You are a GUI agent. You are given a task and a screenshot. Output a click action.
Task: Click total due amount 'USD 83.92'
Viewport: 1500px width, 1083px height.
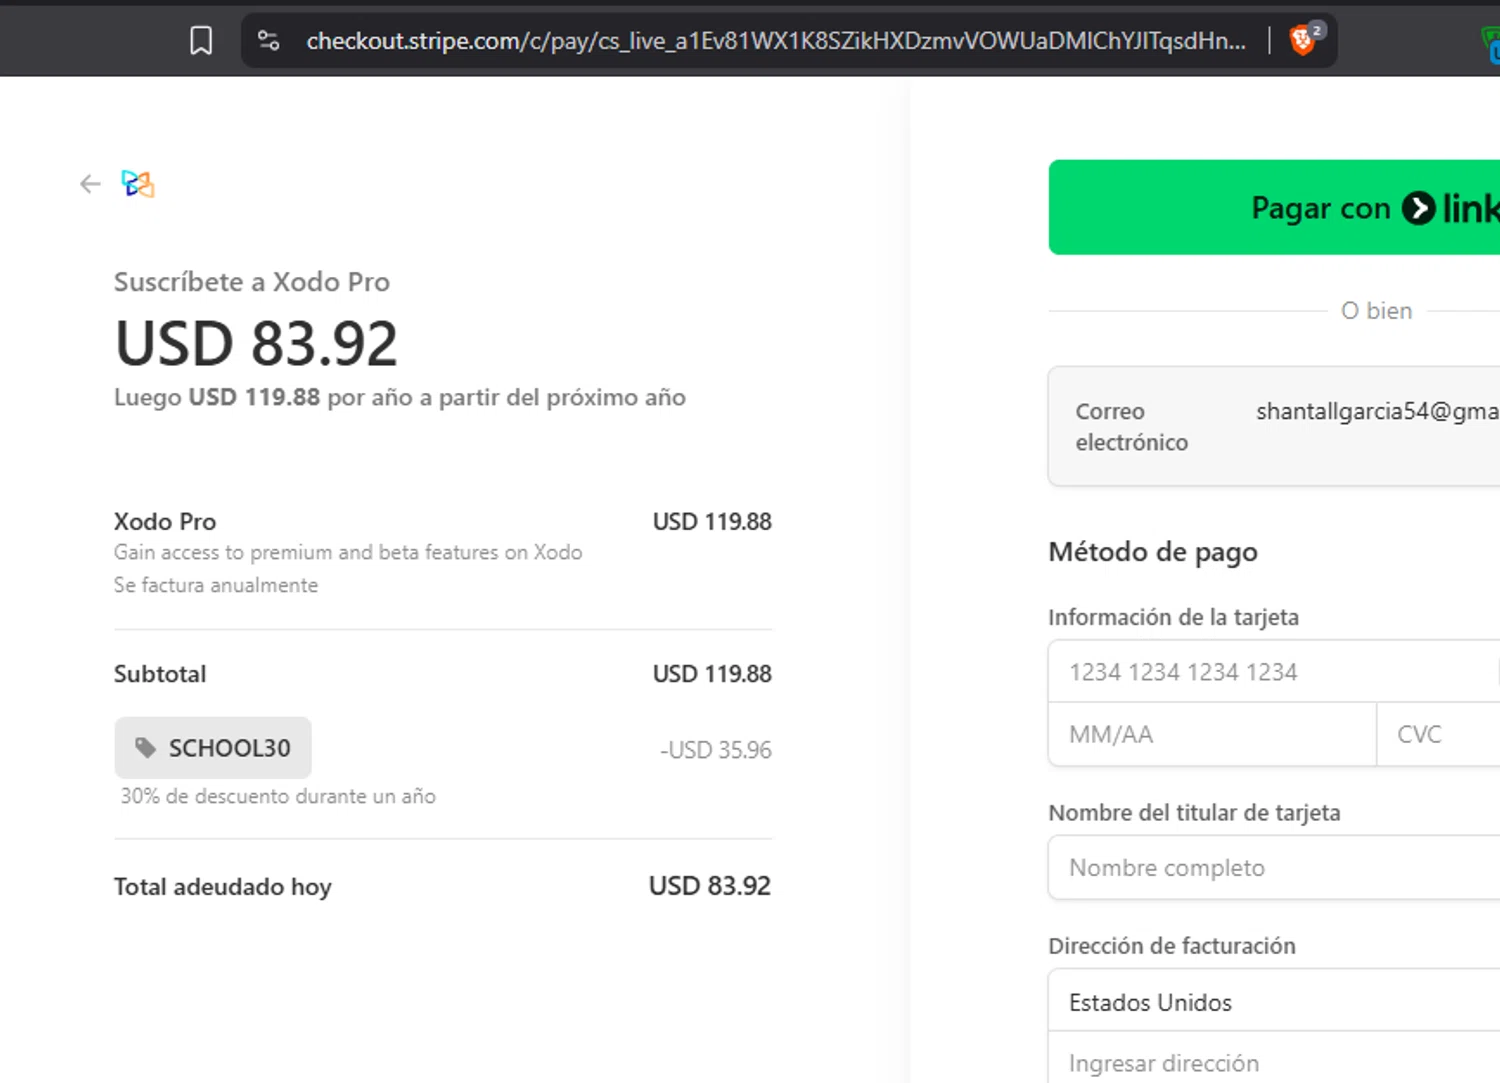(710, 886)
